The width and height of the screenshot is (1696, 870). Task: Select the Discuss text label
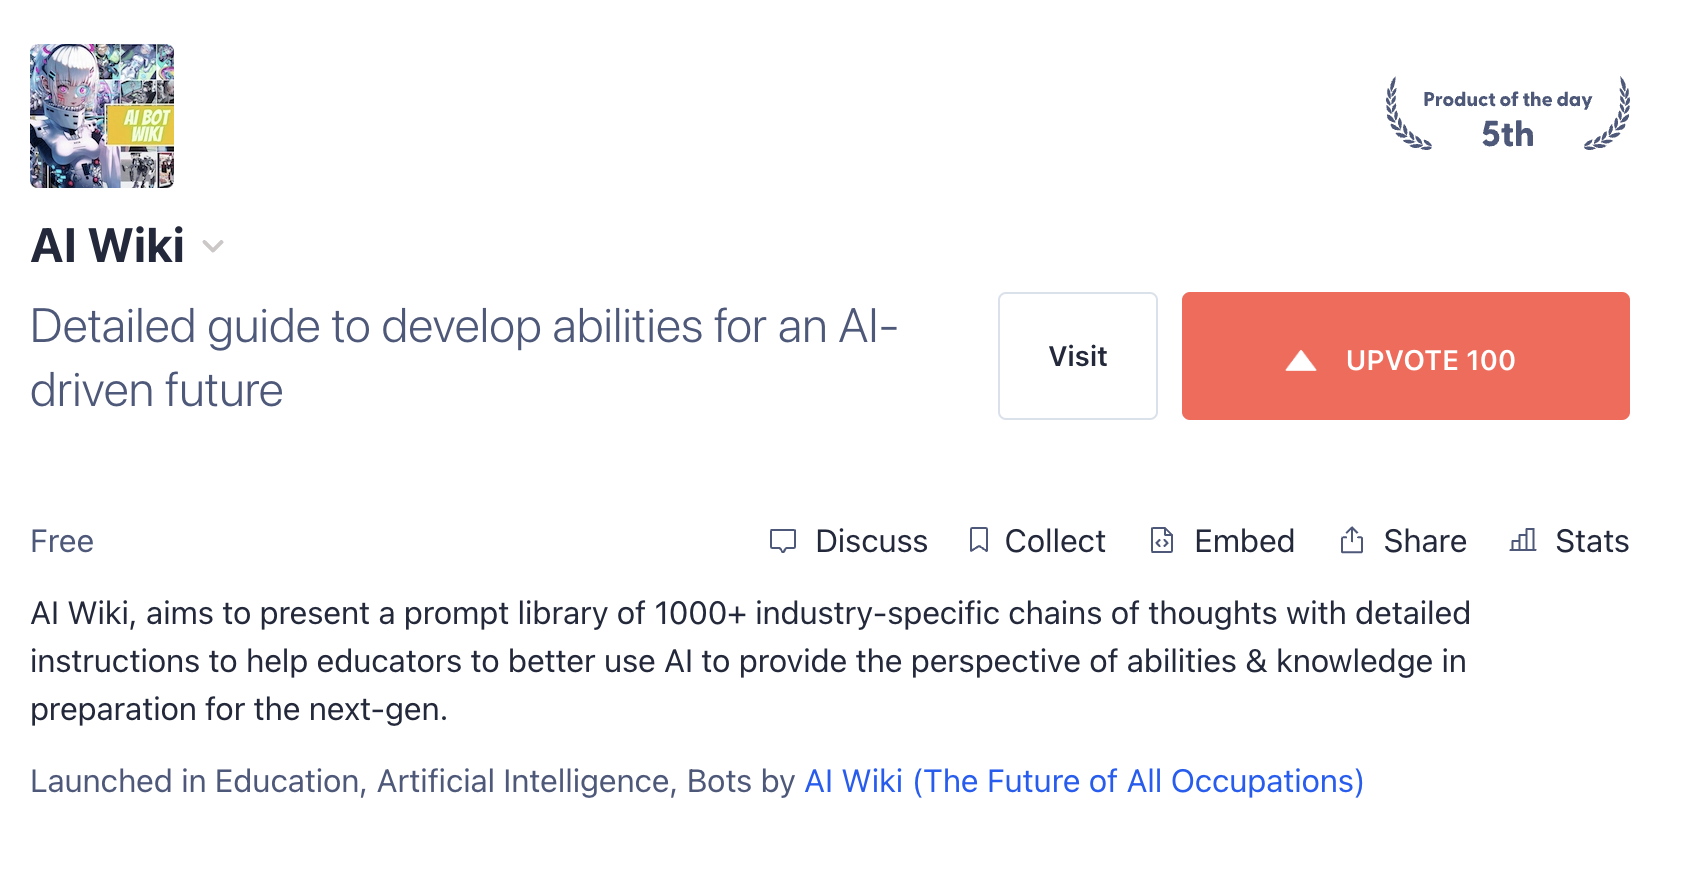(871, 541)
